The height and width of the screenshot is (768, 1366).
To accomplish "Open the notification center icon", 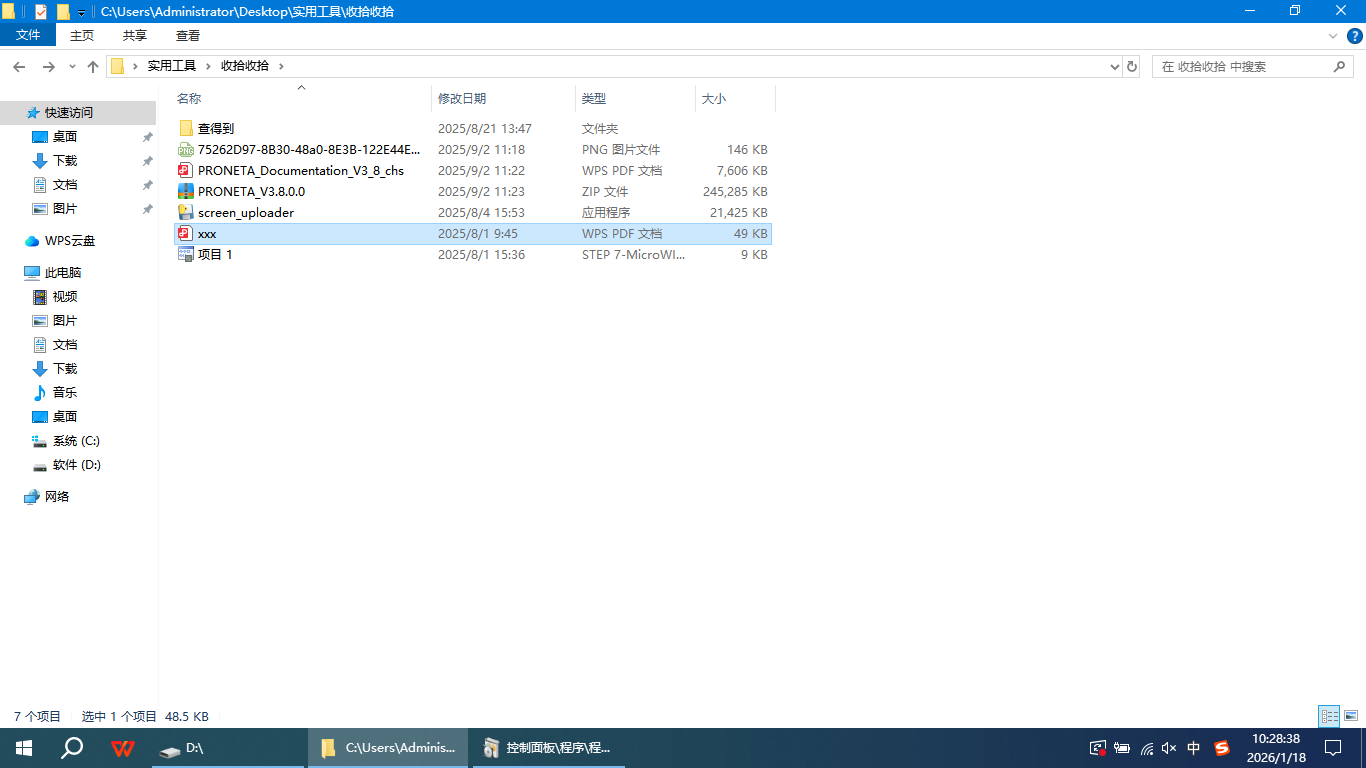I will point(1333,748).
